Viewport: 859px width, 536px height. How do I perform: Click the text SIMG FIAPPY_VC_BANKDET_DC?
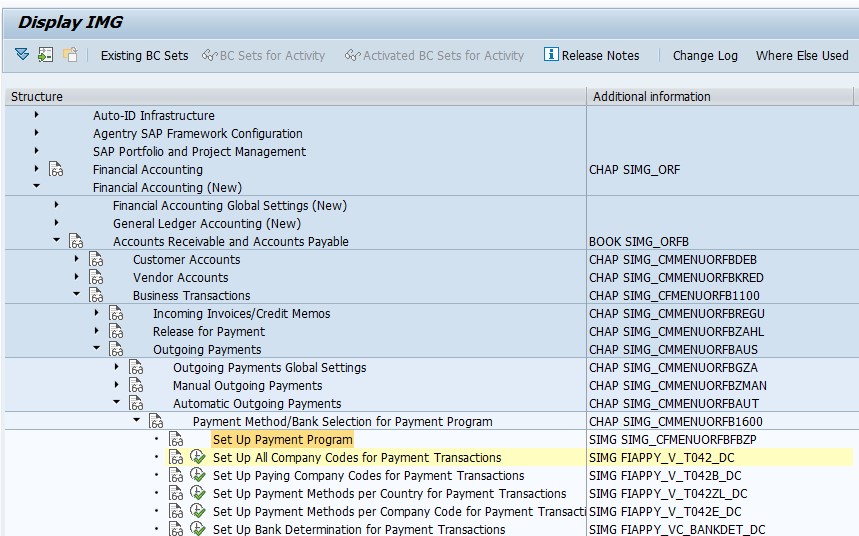click(677, 529)
